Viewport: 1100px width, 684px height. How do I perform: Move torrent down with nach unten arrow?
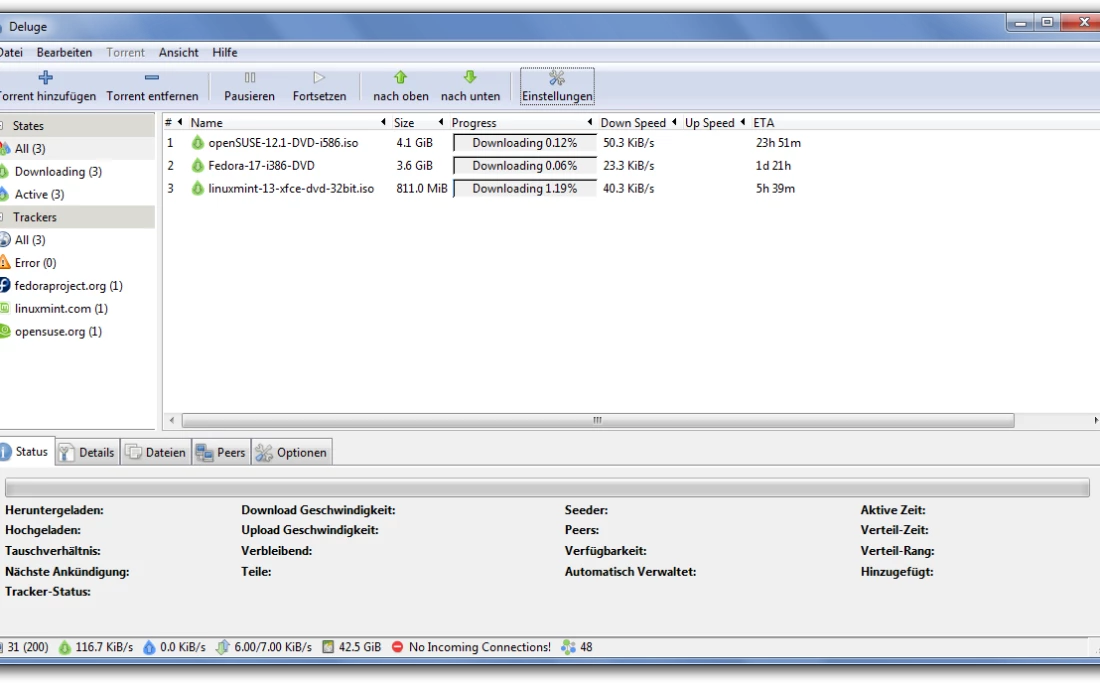tap(470, 78)
